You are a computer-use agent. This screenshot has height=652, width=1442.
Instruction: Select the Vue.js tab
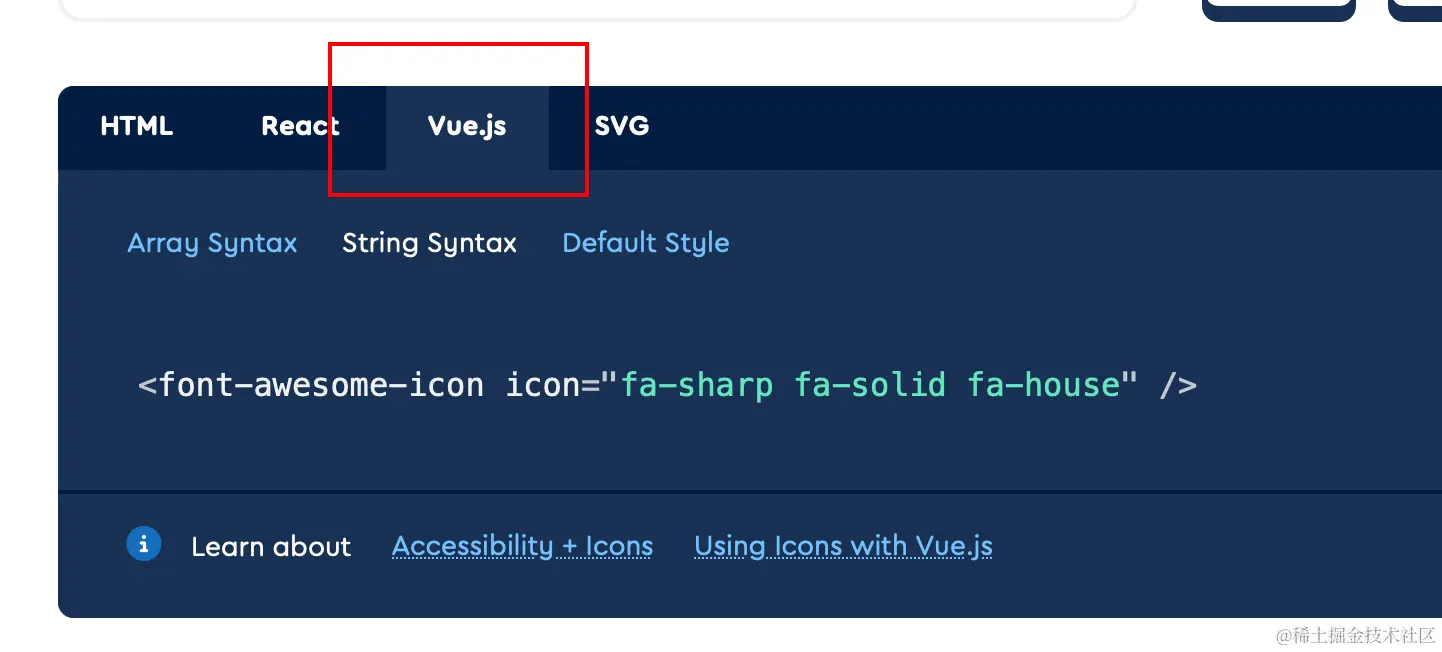tap(467, 126)
